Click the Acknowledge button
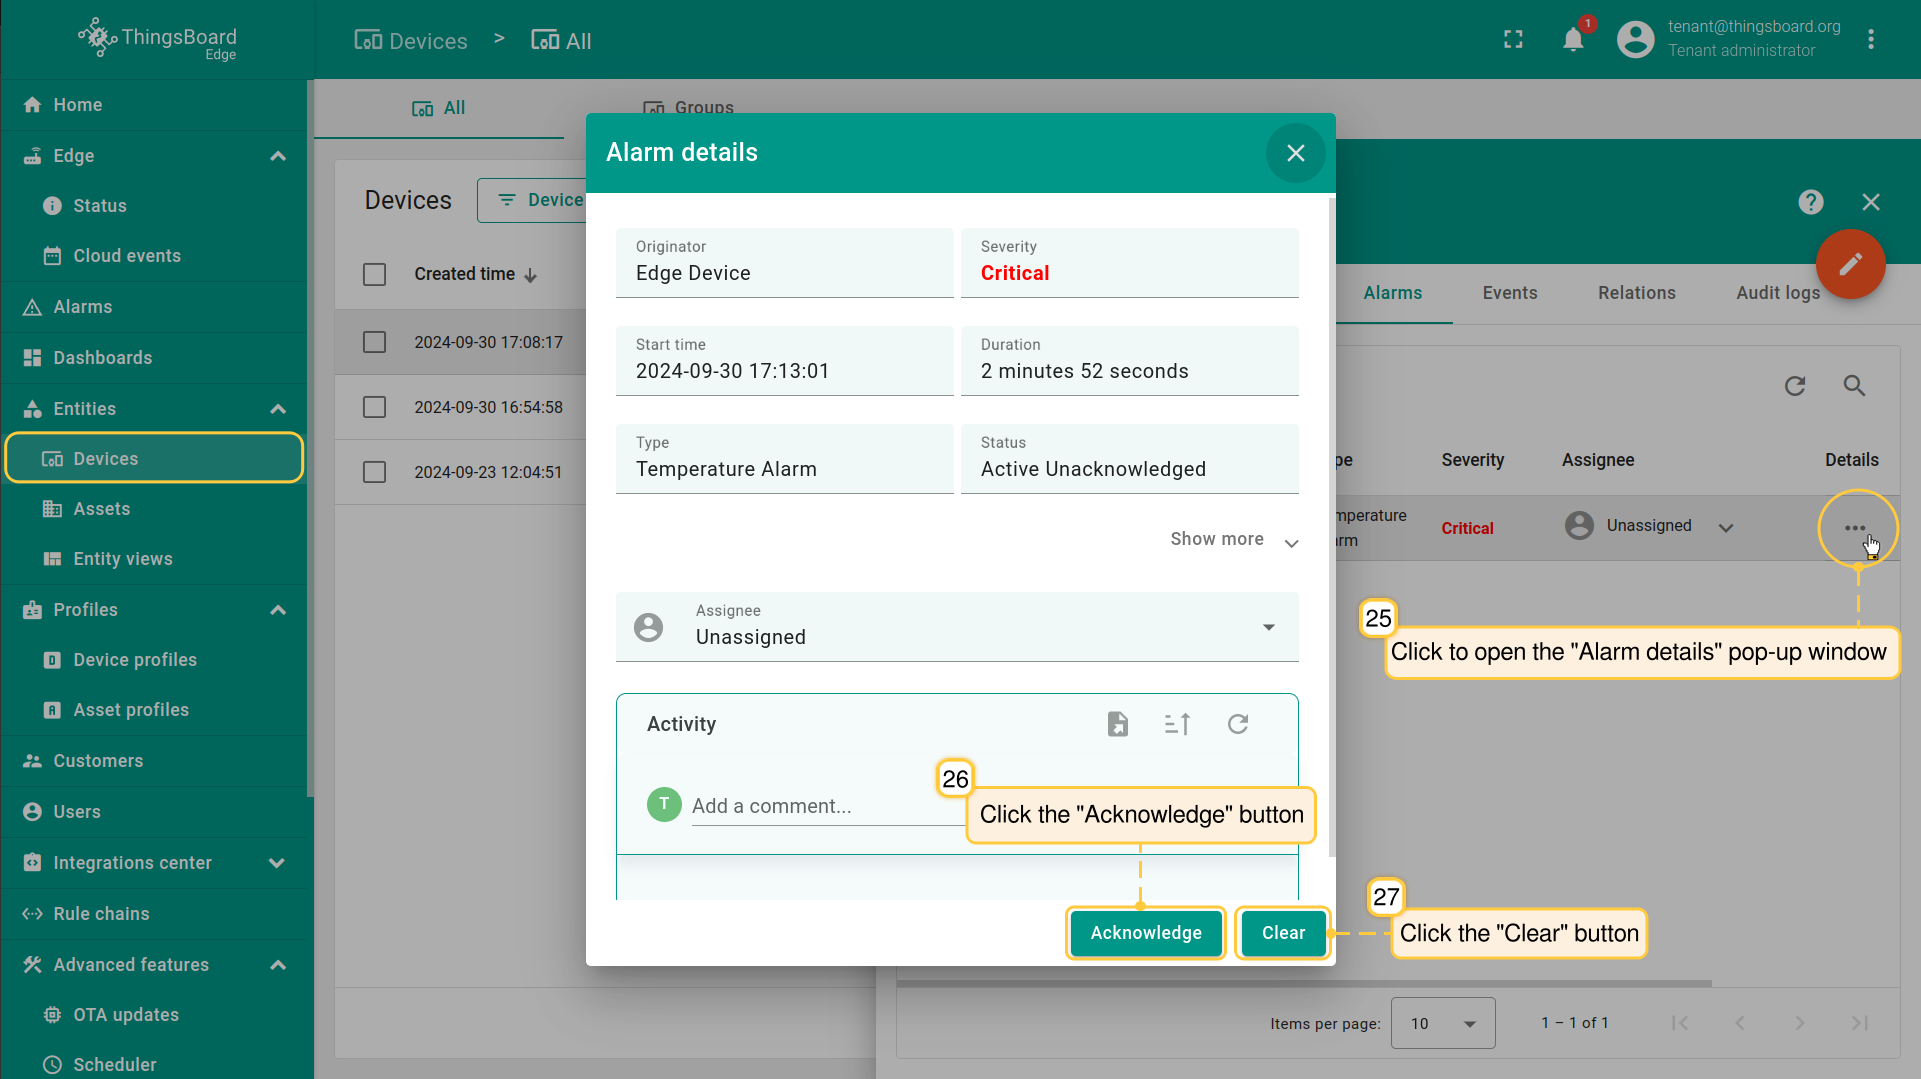1921x1079 pixels. [x=1145, y=933]
